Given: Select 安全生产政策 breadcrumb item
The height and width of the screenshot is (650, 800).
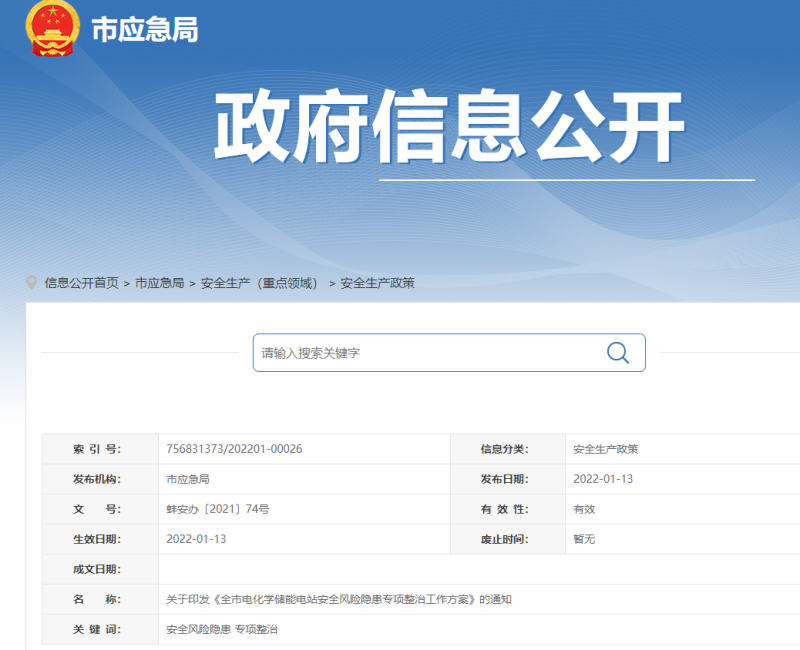Looking at the screenshot, I should 377,283.
